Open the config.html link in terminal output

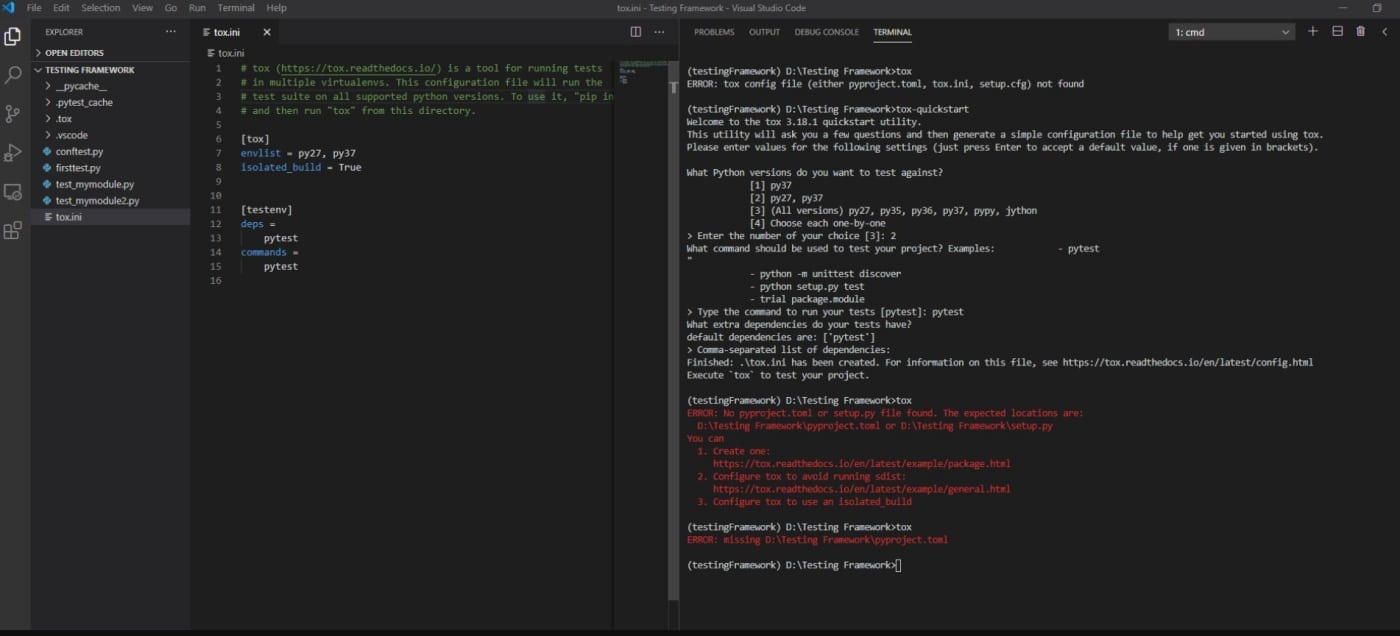[x=1187, y=362]
